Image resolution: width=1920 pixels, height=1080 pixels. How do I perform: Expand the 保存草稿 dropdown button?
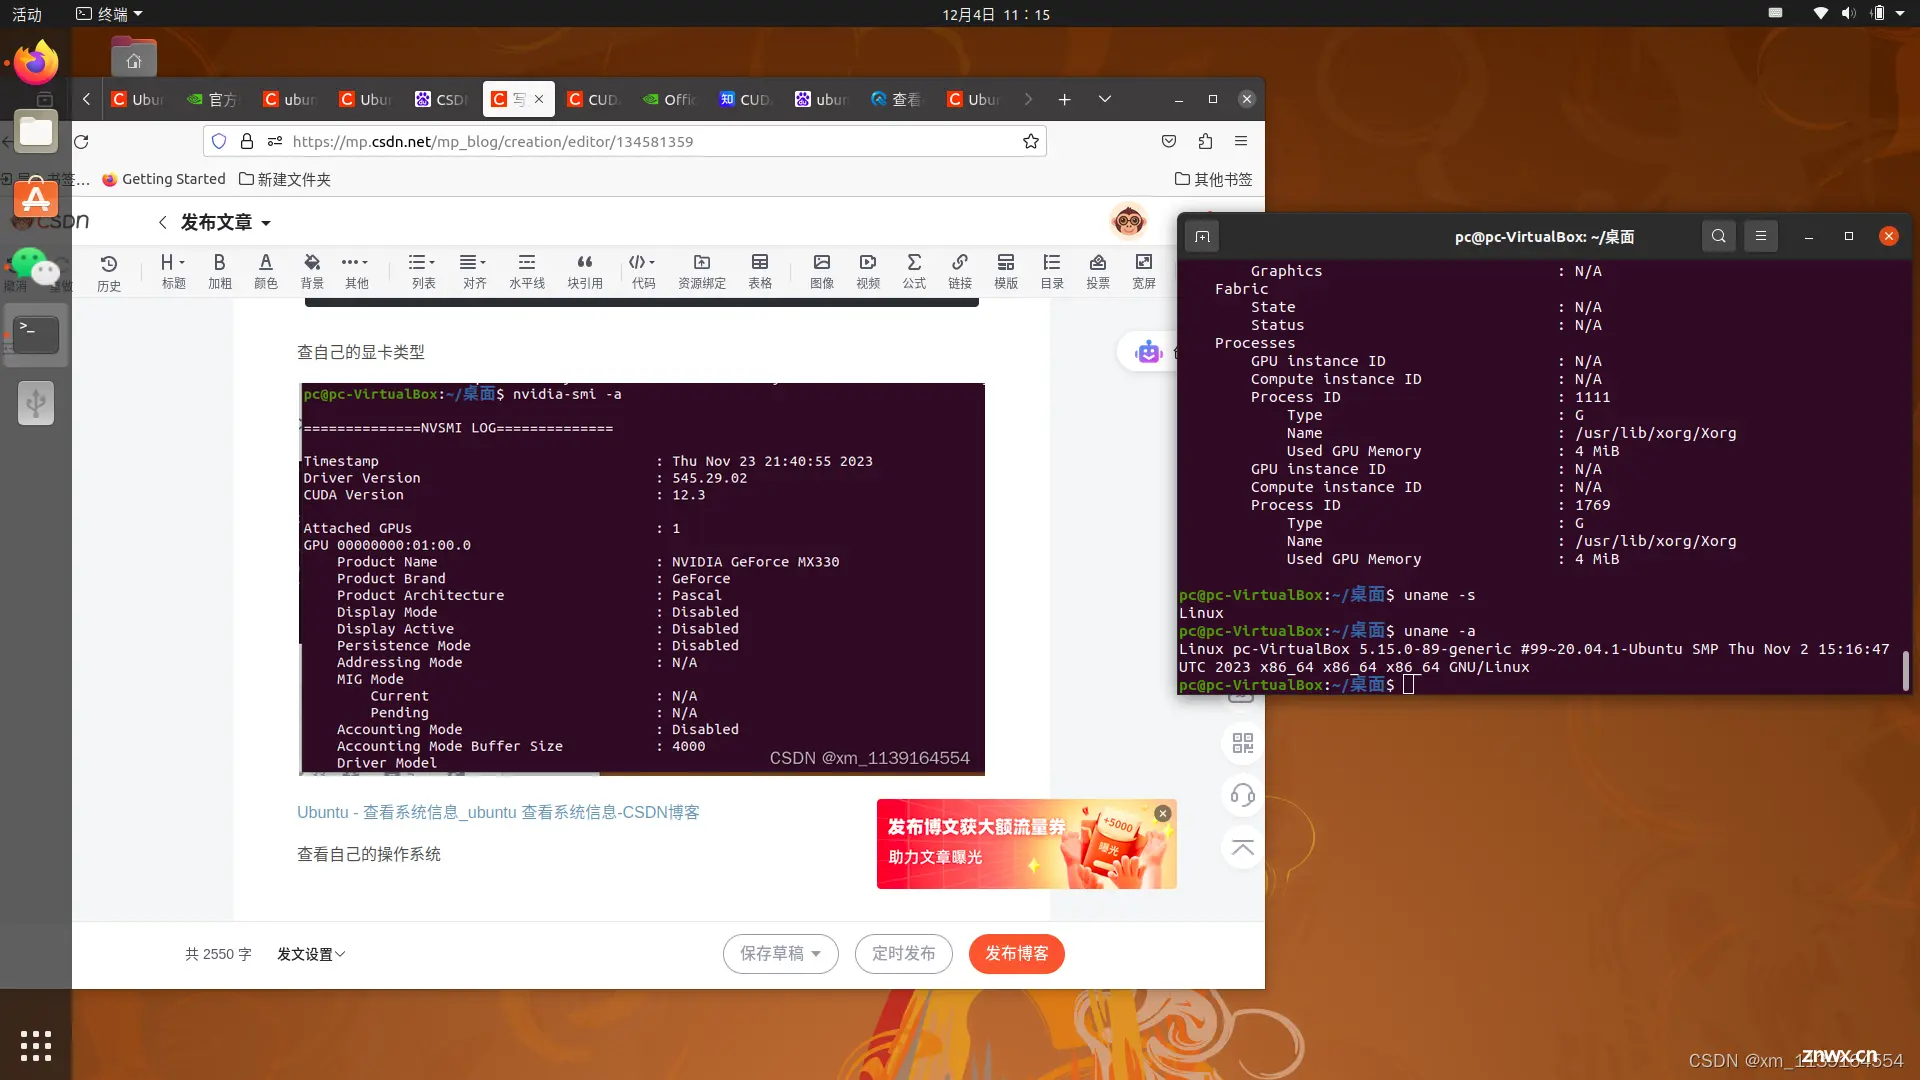pos(780,954)
